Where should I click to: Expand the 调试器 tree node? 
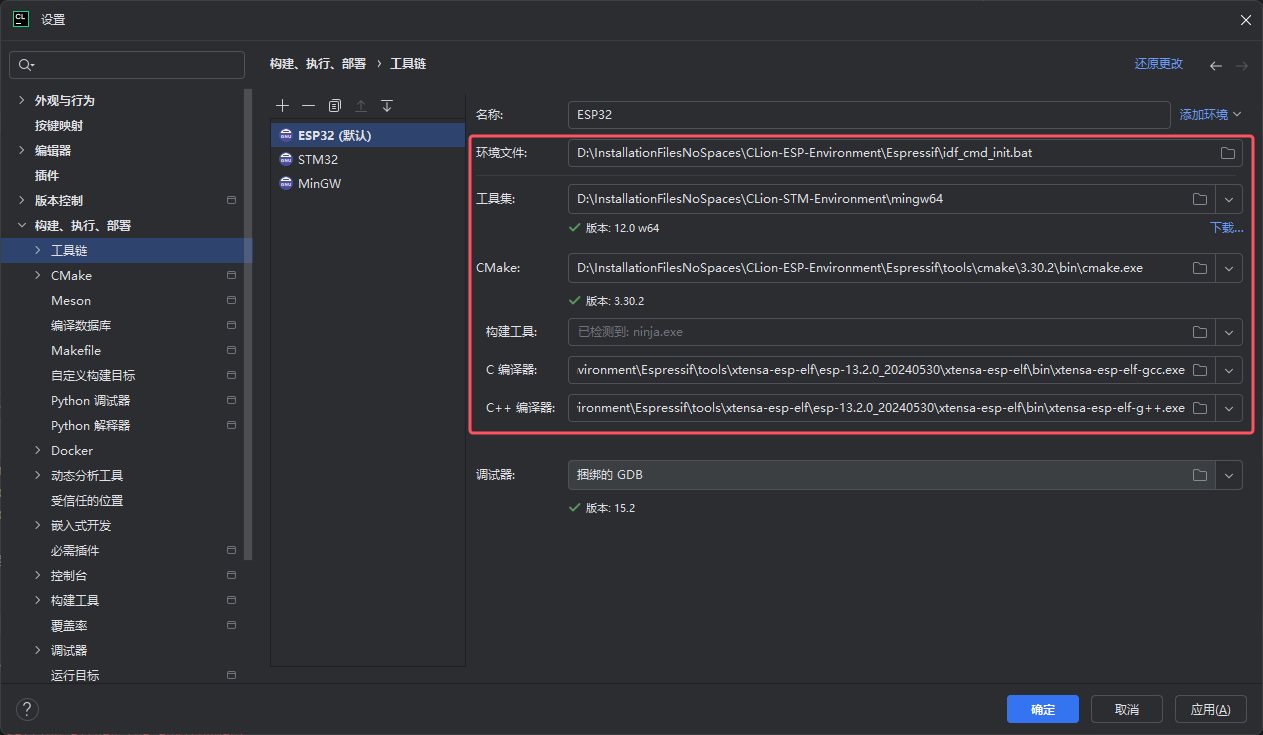(x=38, y=651)
